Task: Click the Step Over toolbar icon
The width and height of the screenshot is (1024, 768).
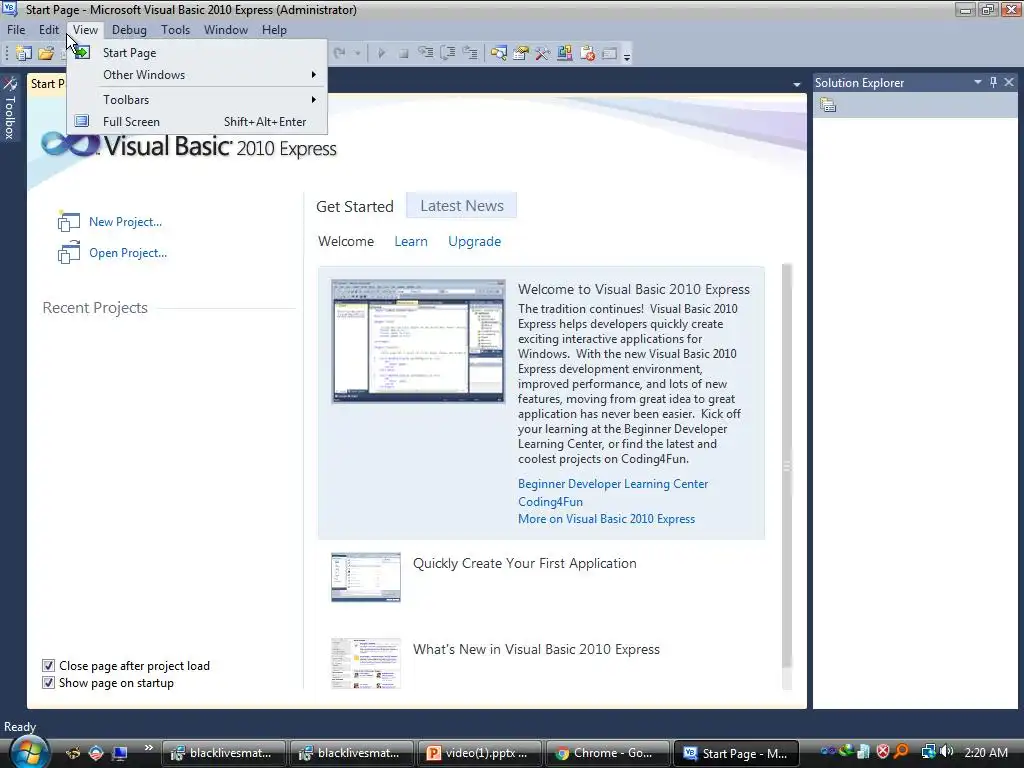Action: (x=448, y=53)
